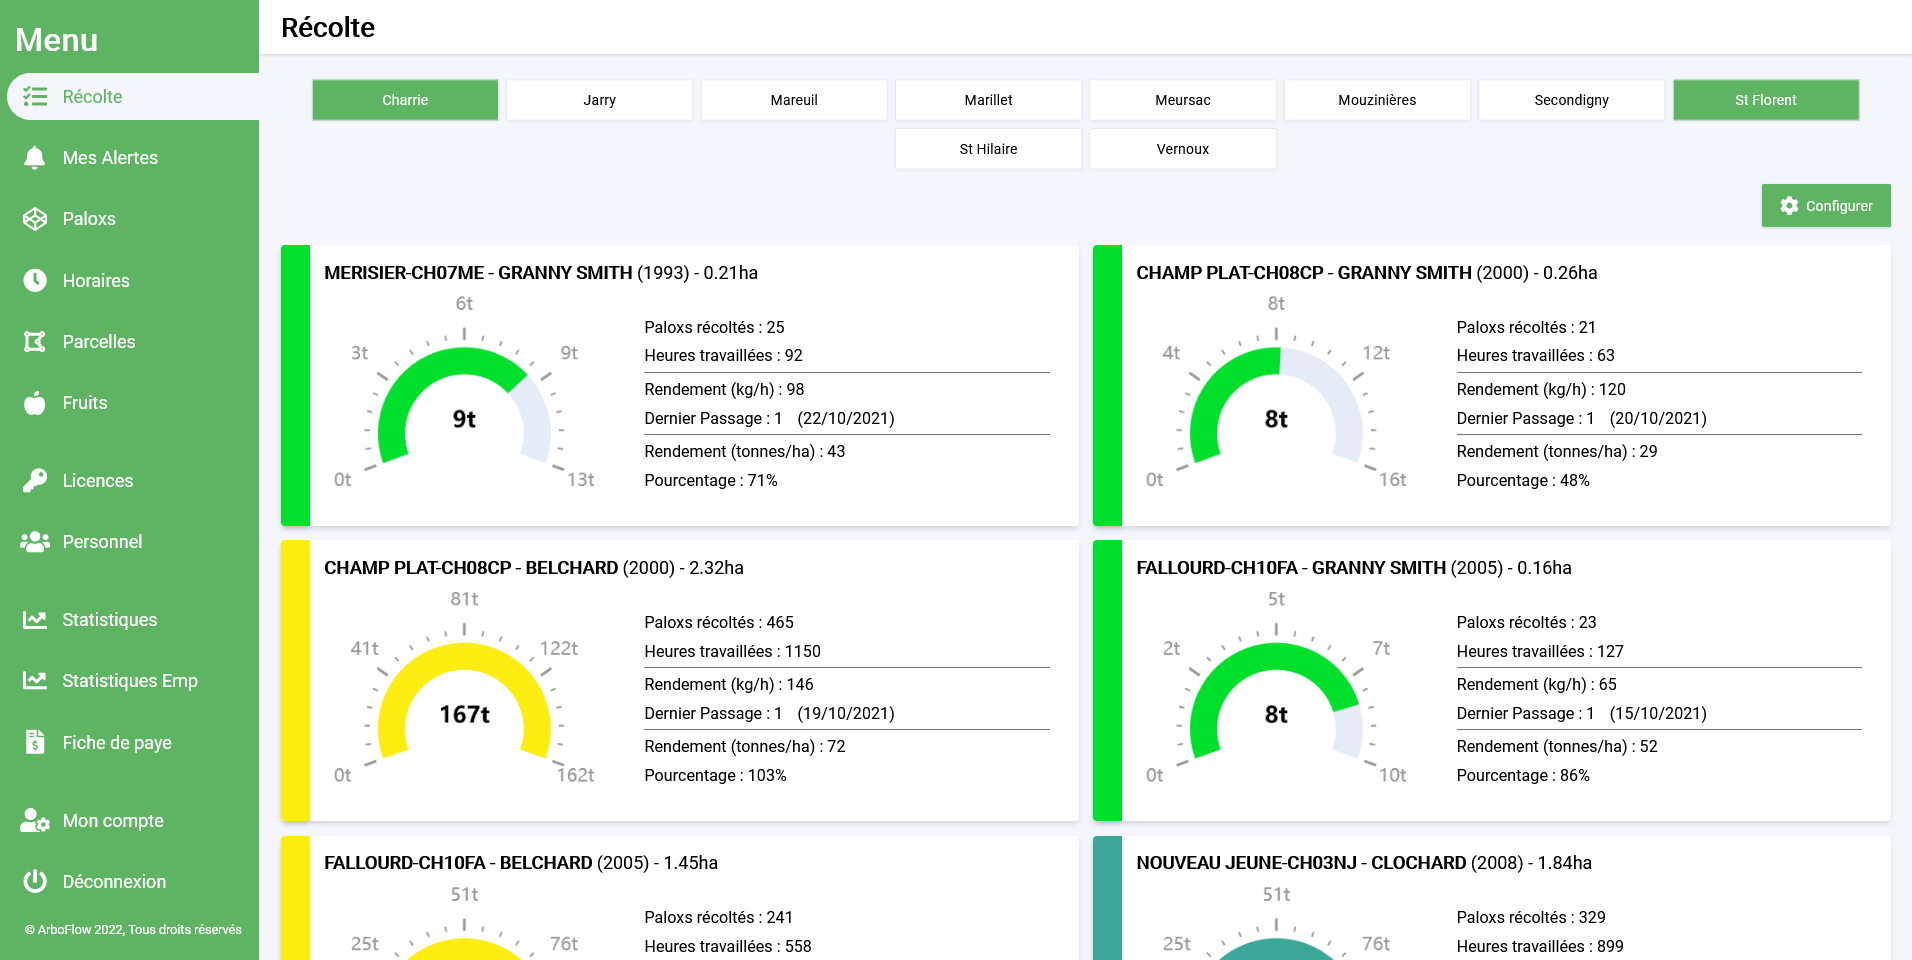Click the Statistiques chart icon
Image resolution: width=1912 pixels, height=960 pixels.
tap(35, 620)
